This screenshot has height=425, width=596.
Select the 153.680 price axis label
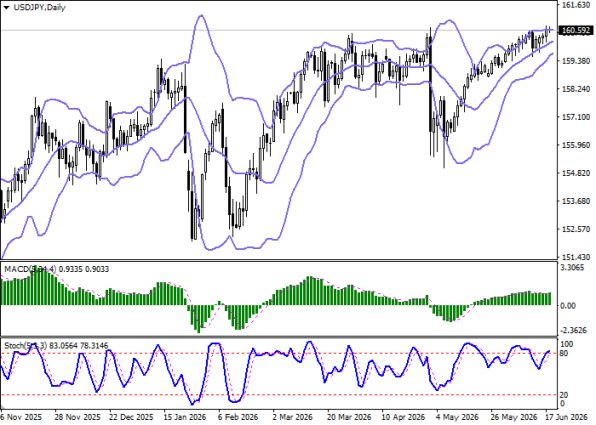click(576, 201)
